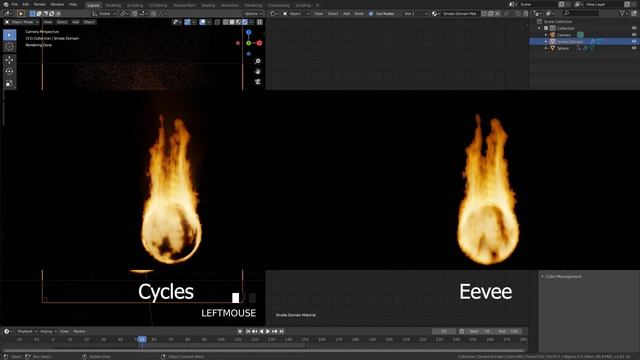This screenshot has height=360, width=640.
Task: Open the Keying dropdown in timeline
Action: pos(48,331)
